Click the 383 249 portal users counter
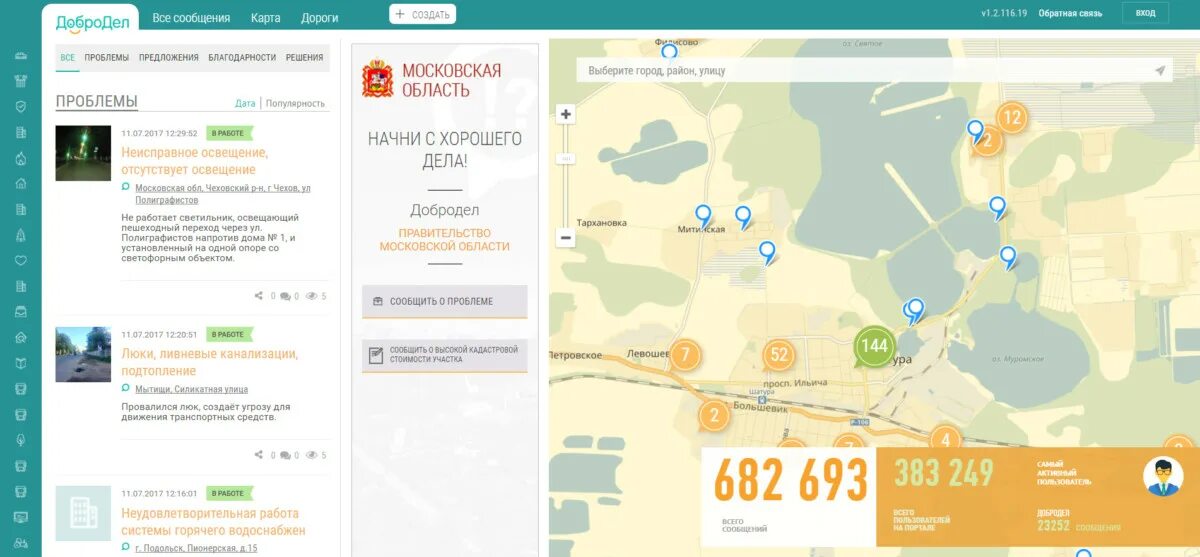1200x557 pixels. [944, 473]
